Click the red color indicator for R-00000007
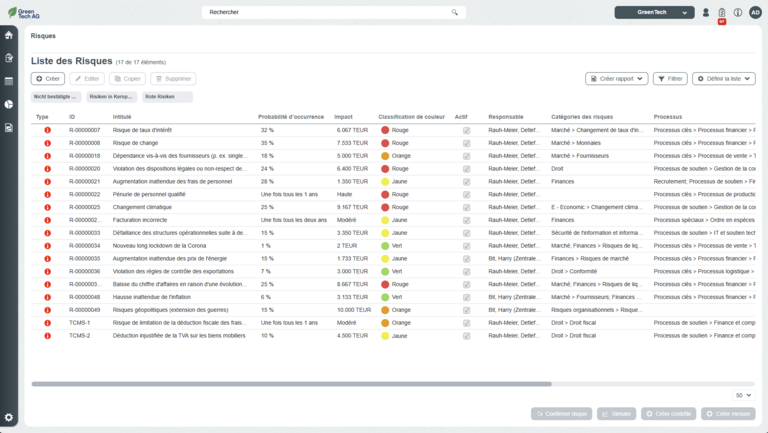Viewport: 768px width, 433px height. [385, 130]
